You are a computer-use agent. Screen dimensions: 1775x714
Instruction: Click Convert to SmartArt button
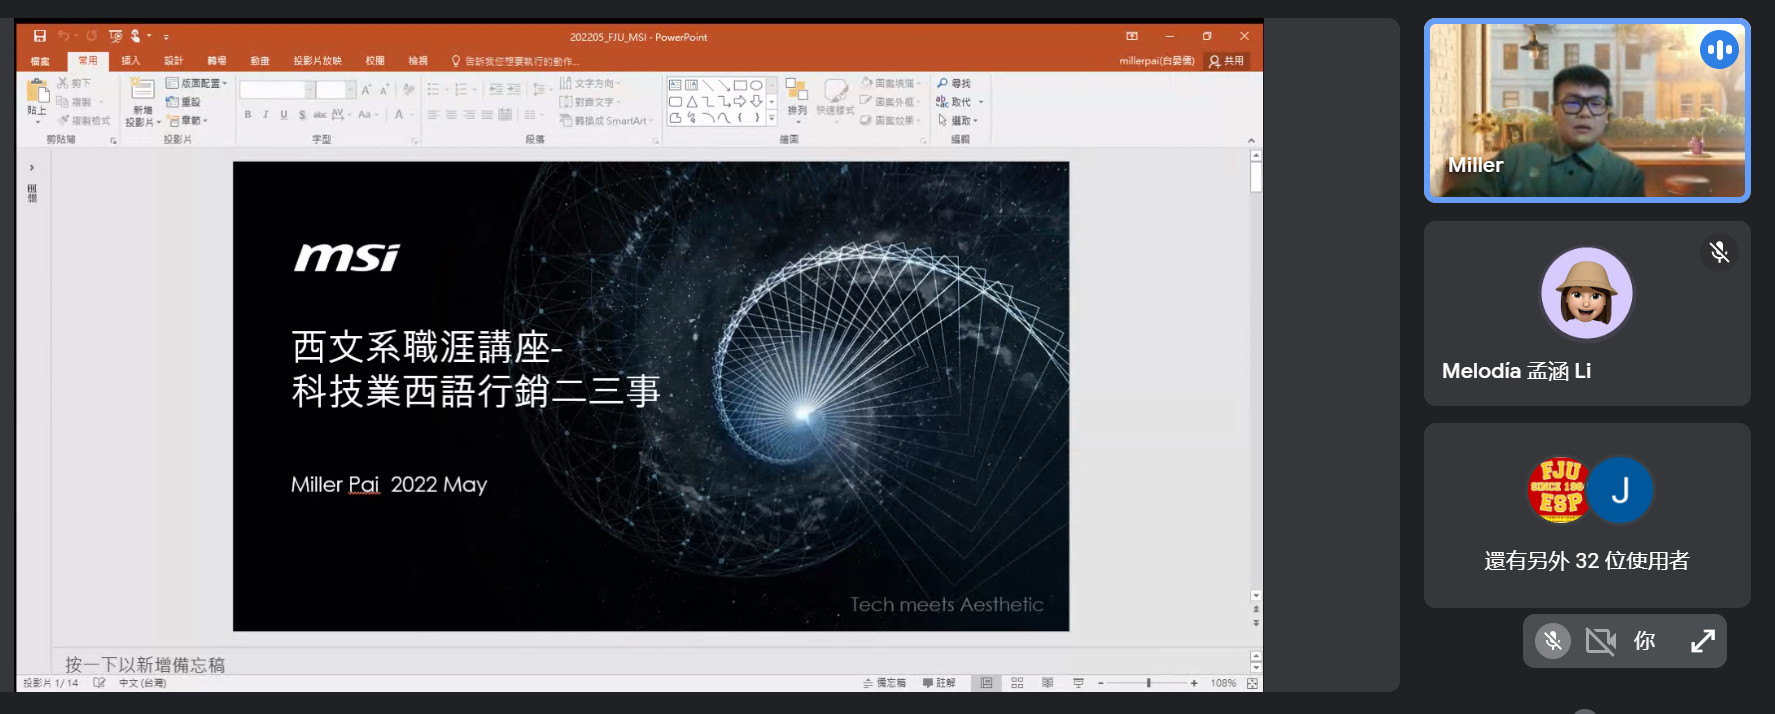click(606, 120)
